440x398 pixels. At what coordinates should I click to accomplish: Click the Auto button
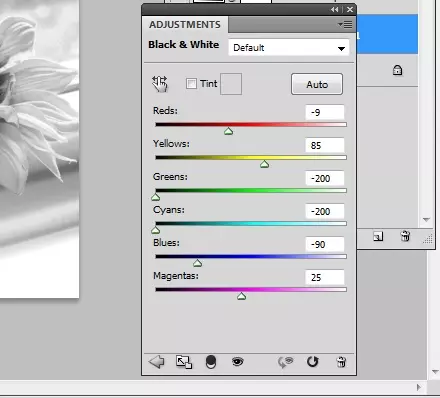coord(317,84)
